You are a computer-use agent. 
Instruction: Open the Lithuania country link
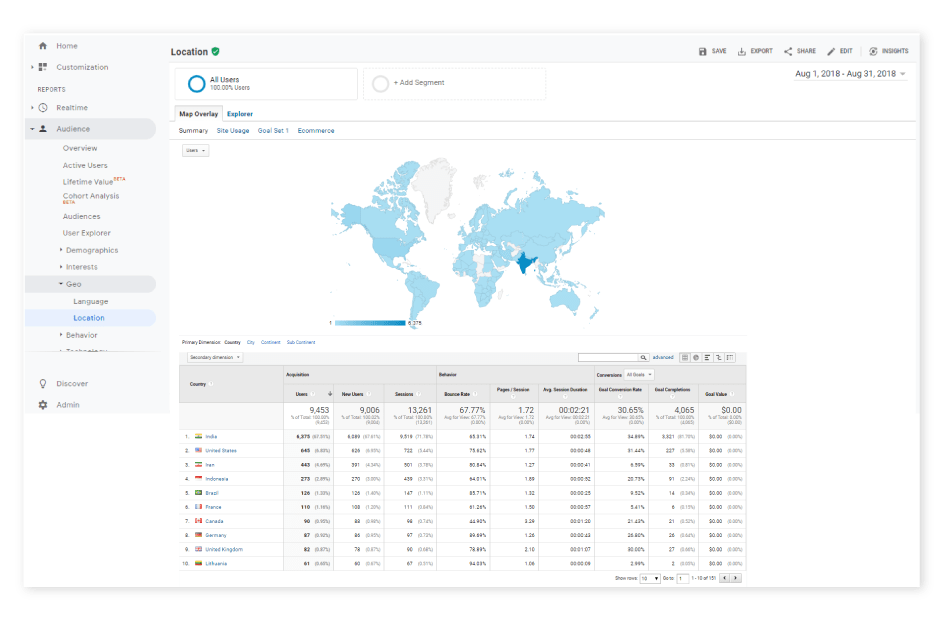point(216,564)
